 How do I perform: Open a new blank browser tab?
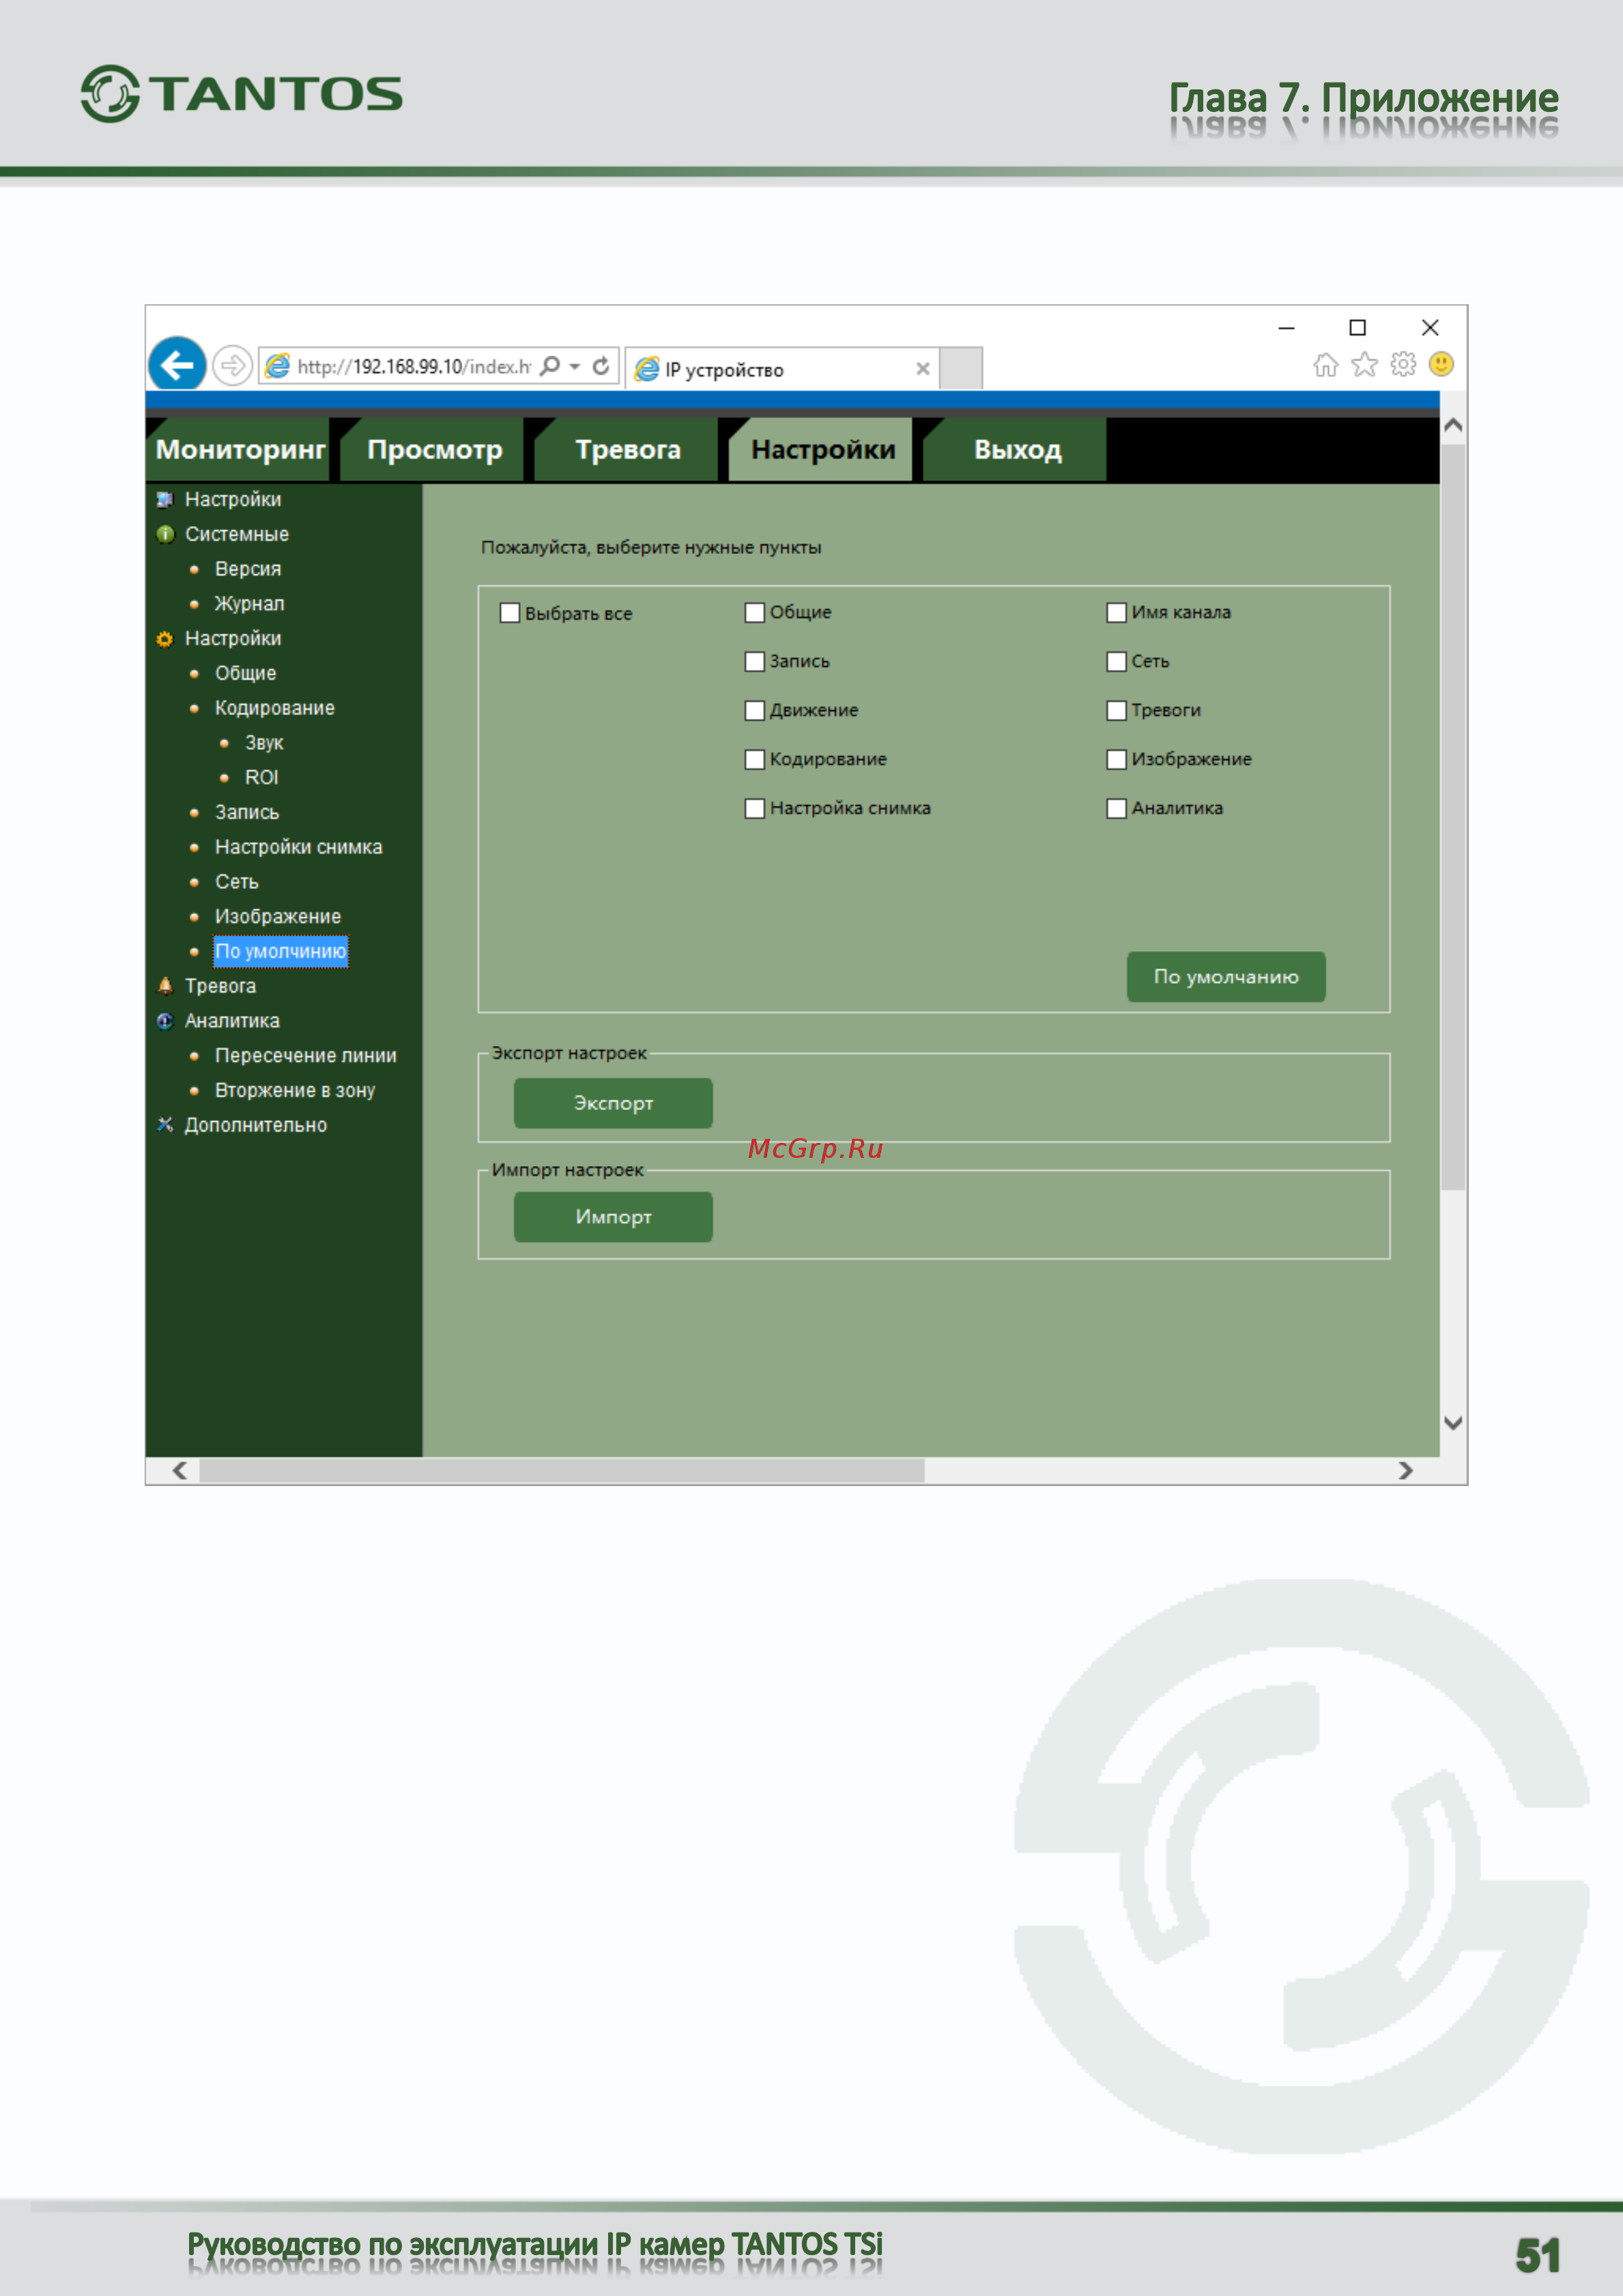pyautogui.click(x=961, y=368)
